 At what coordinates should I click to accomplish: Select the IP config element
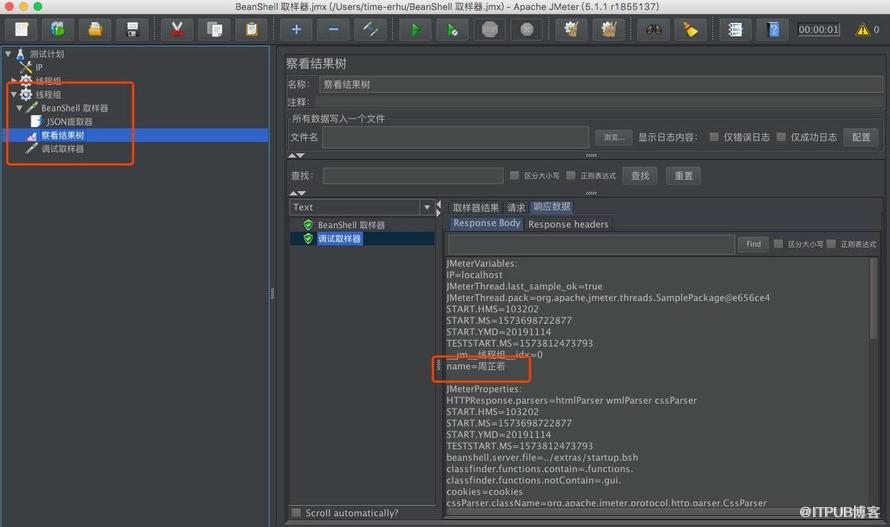coord(39,67)
